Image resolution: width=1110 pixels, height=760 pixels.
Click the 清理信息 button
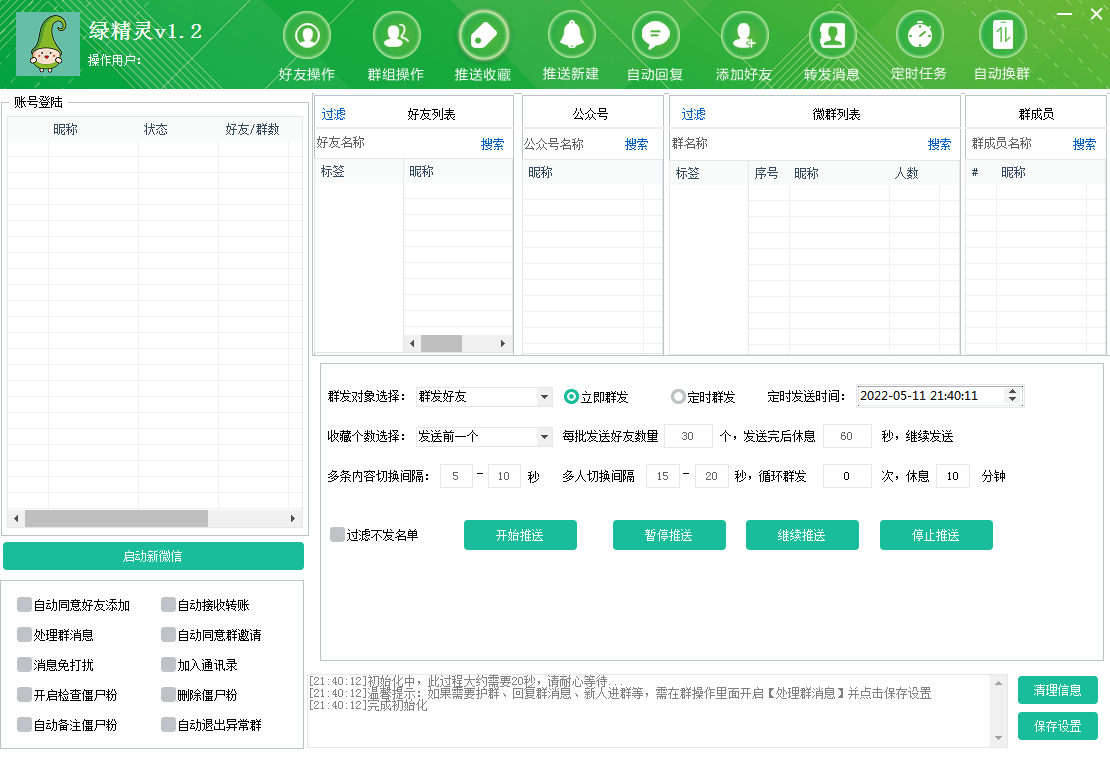point(1058,690)
